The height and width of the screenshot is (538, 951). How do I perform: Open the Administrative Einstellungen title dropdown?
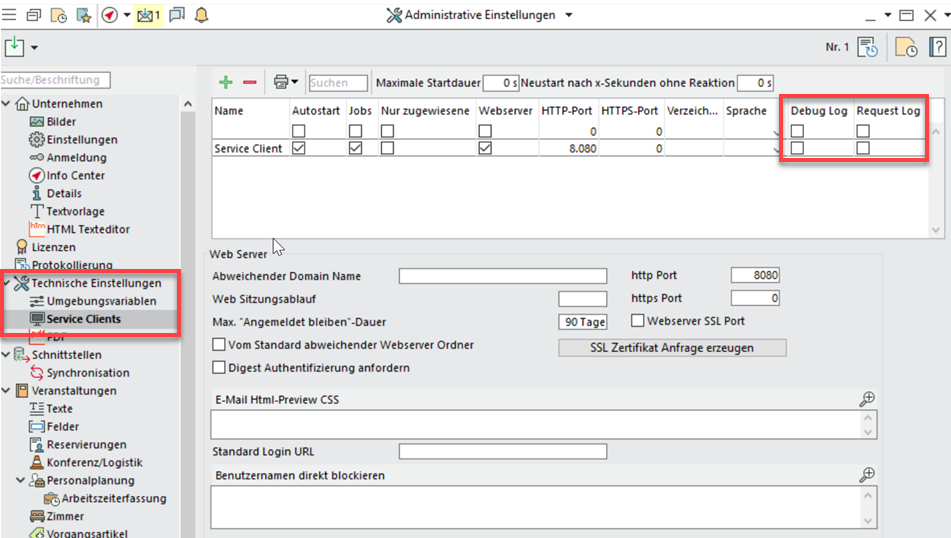coord(568,15)
